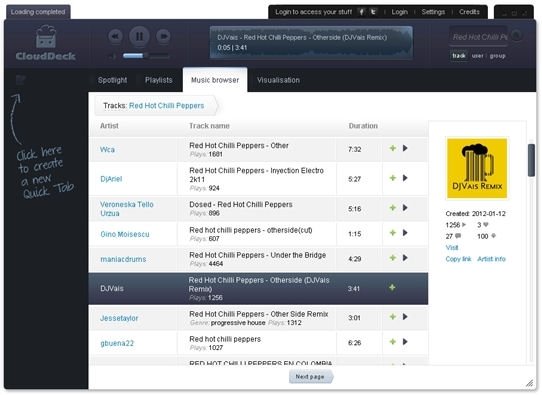Click the search magnifier icon

[516, 35]
